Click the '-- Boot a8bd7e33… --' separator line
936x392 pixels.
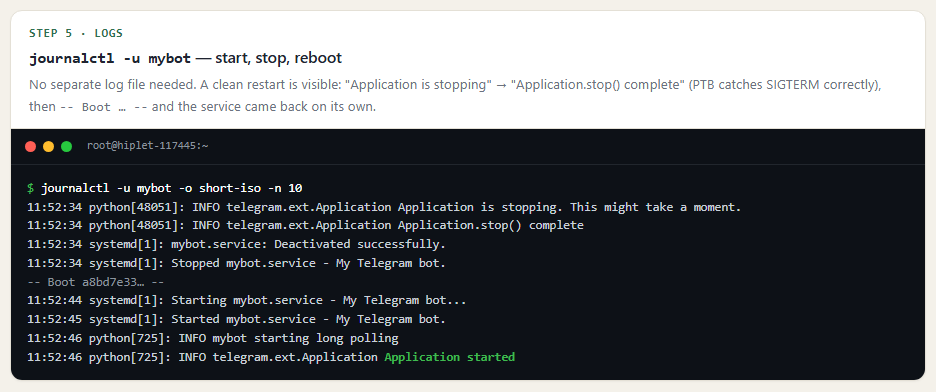point(96,282)
